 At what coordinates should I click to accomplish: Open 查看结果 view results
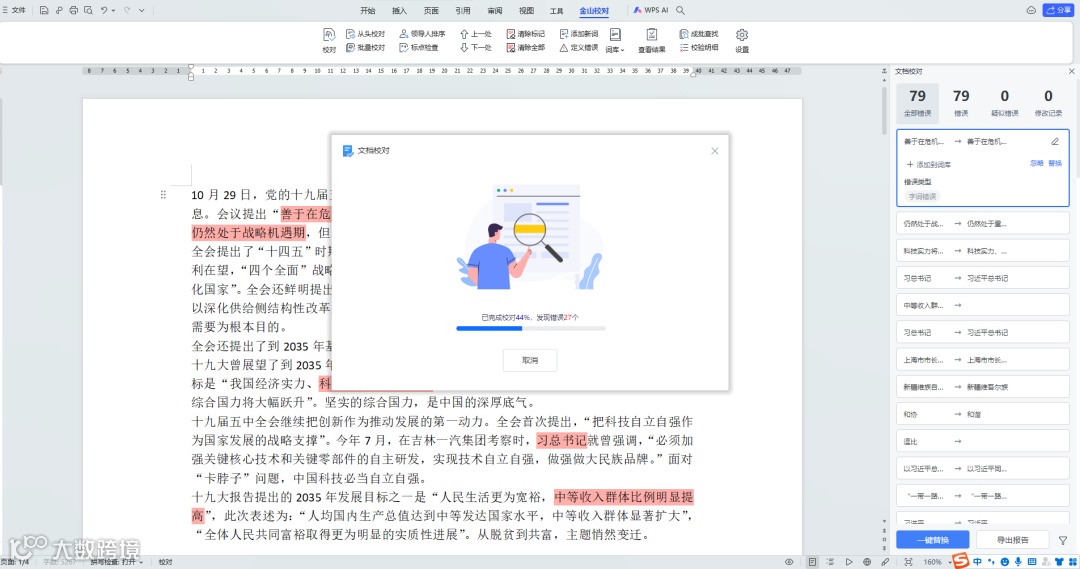tap(652, 40)
